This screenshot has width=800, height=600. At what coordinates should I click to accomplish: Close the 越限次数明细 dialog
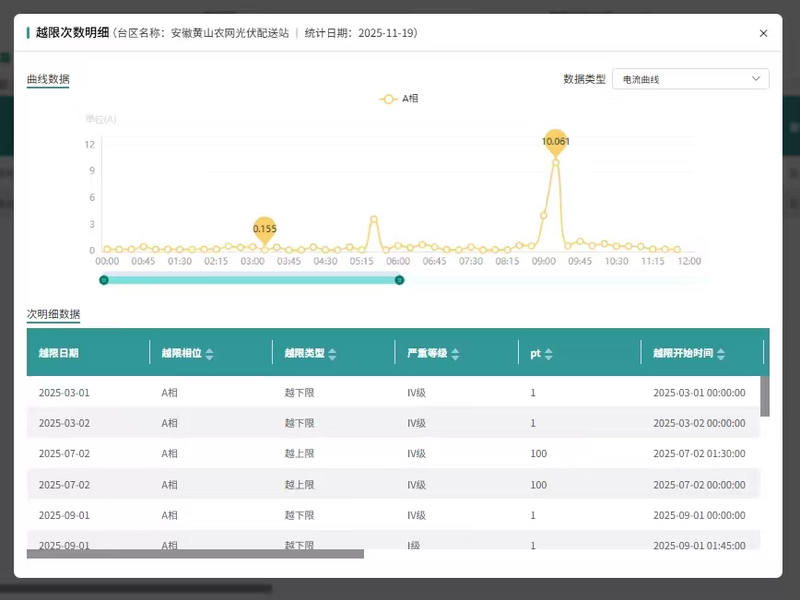763,33
